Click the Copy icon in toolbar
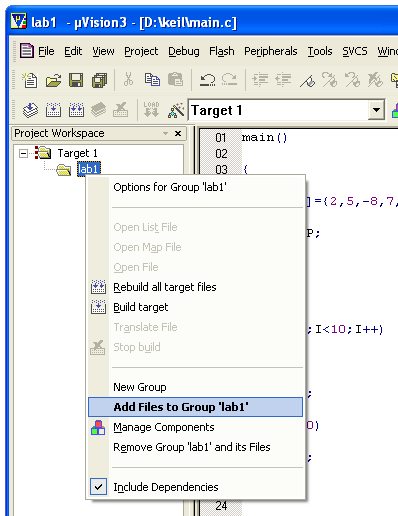The image size is (398, 516). pyautogui.click(x=152, y=80)
